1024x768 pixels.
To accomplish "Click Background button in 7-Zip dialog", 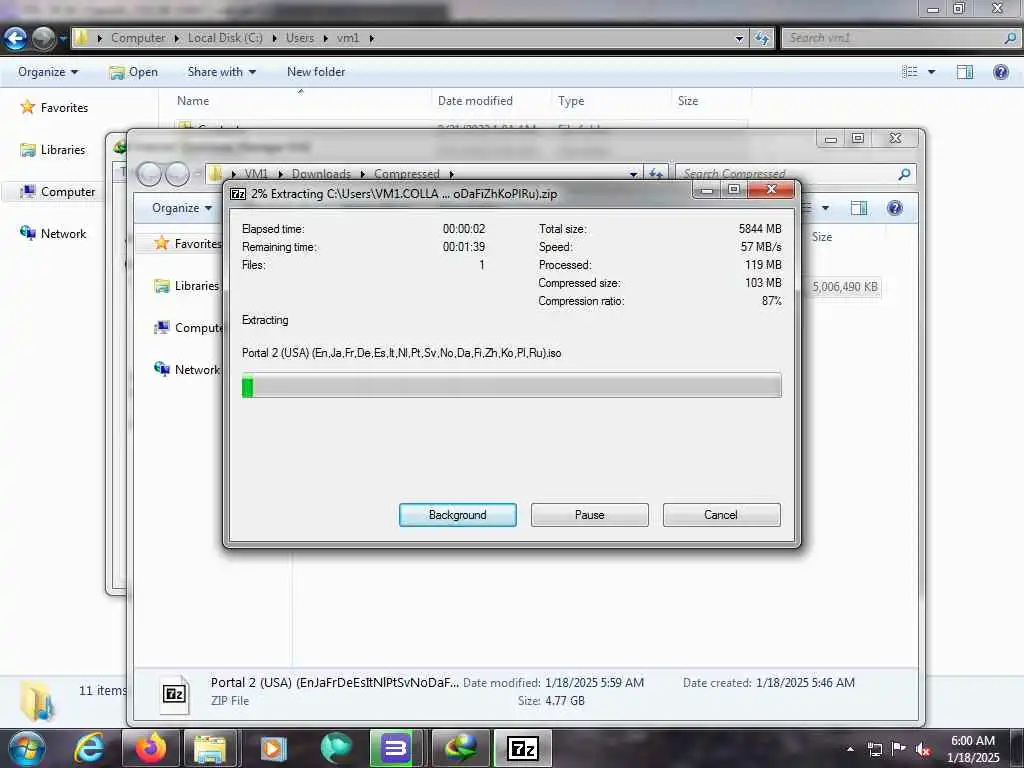I will [x=457, y=515].
